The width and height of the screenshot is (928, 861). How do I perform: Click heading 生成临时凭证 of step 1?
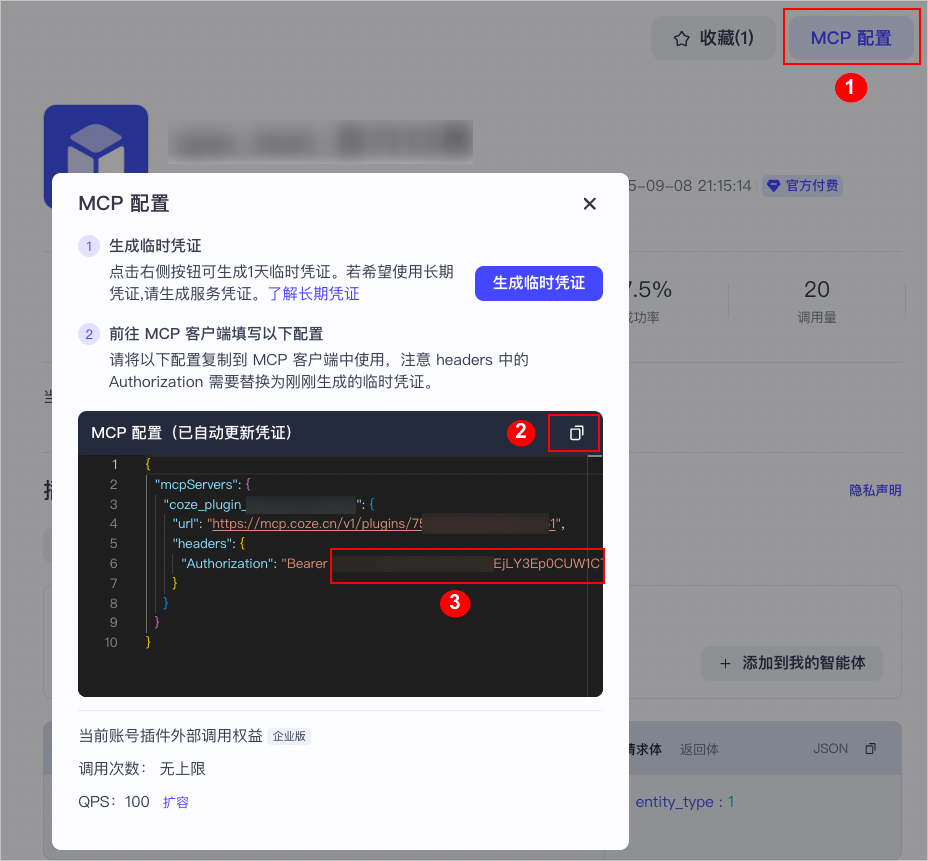click(155, 246)
